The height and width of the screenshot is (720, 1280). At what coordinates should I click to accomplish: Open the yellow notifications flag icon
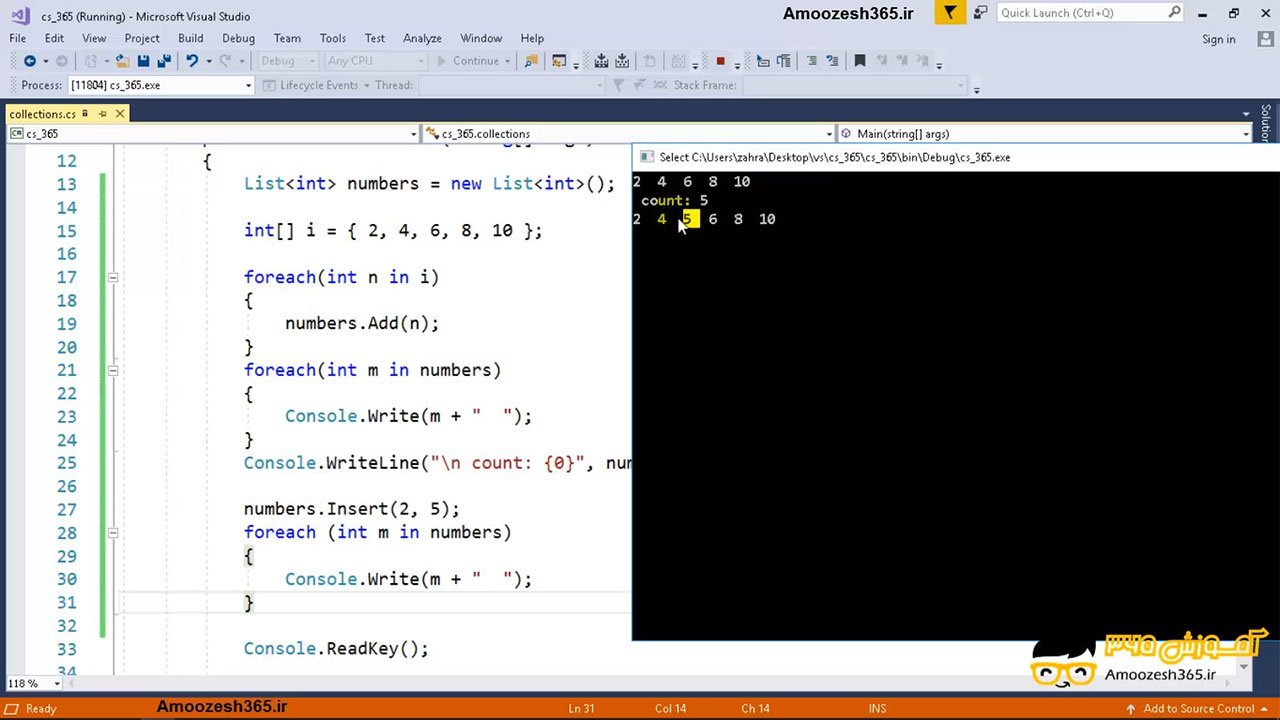click(x=950, y=13)
